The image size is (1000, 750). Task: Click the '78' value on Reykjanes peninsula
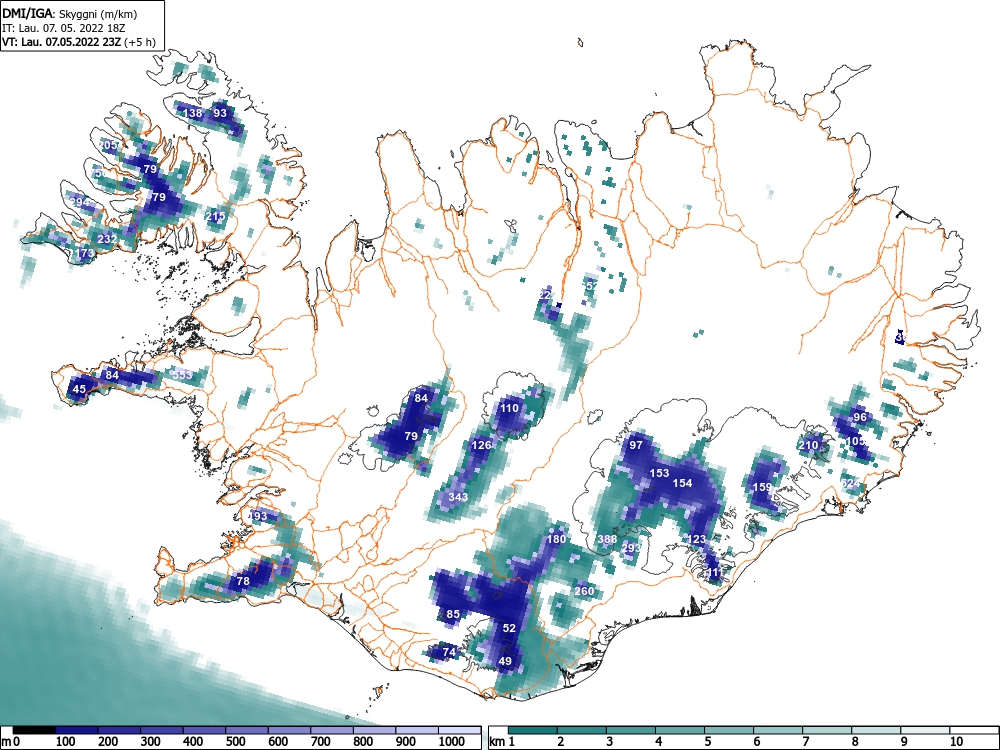pyautogui.click(x=243, y=582)
